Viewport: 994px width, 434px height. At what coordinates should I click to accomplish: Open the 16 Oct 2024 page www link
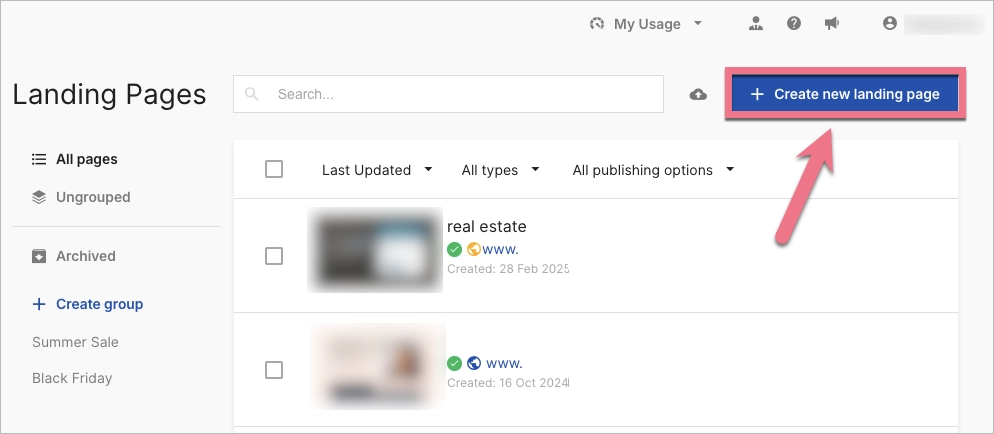tap(504, 363)
